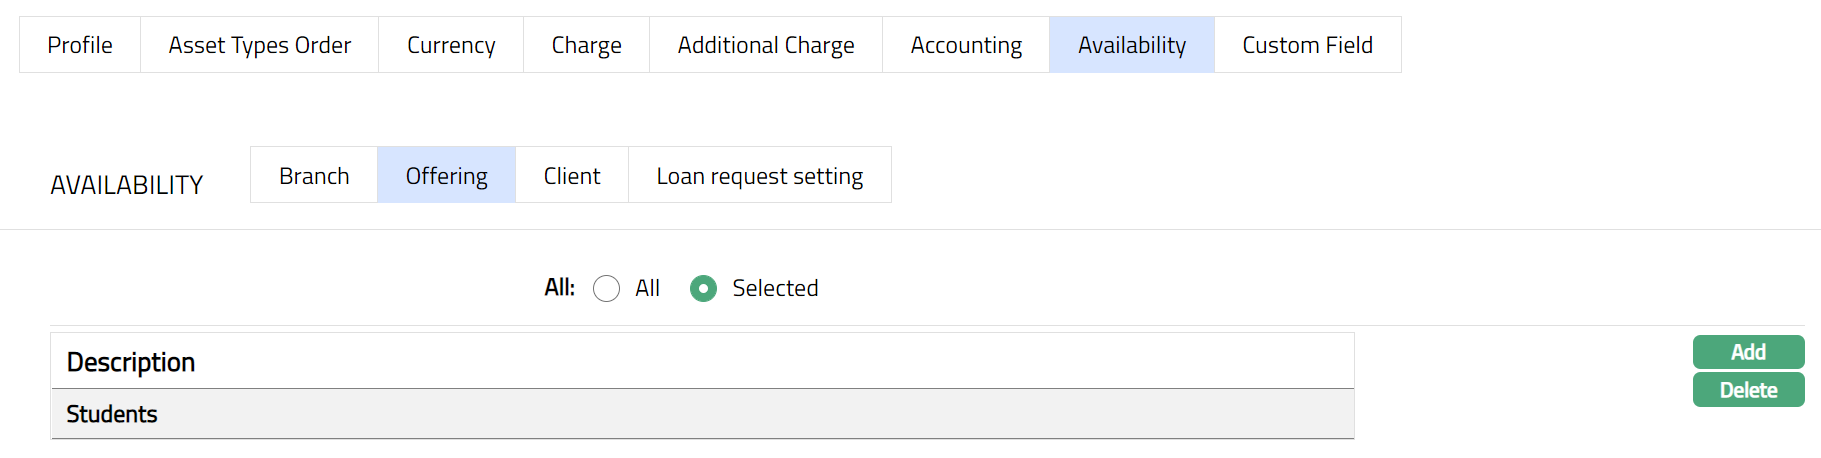Select the Students row in table
Image resolution: width=1821 pixels, height=458 pixels.
tap(112, 414)
